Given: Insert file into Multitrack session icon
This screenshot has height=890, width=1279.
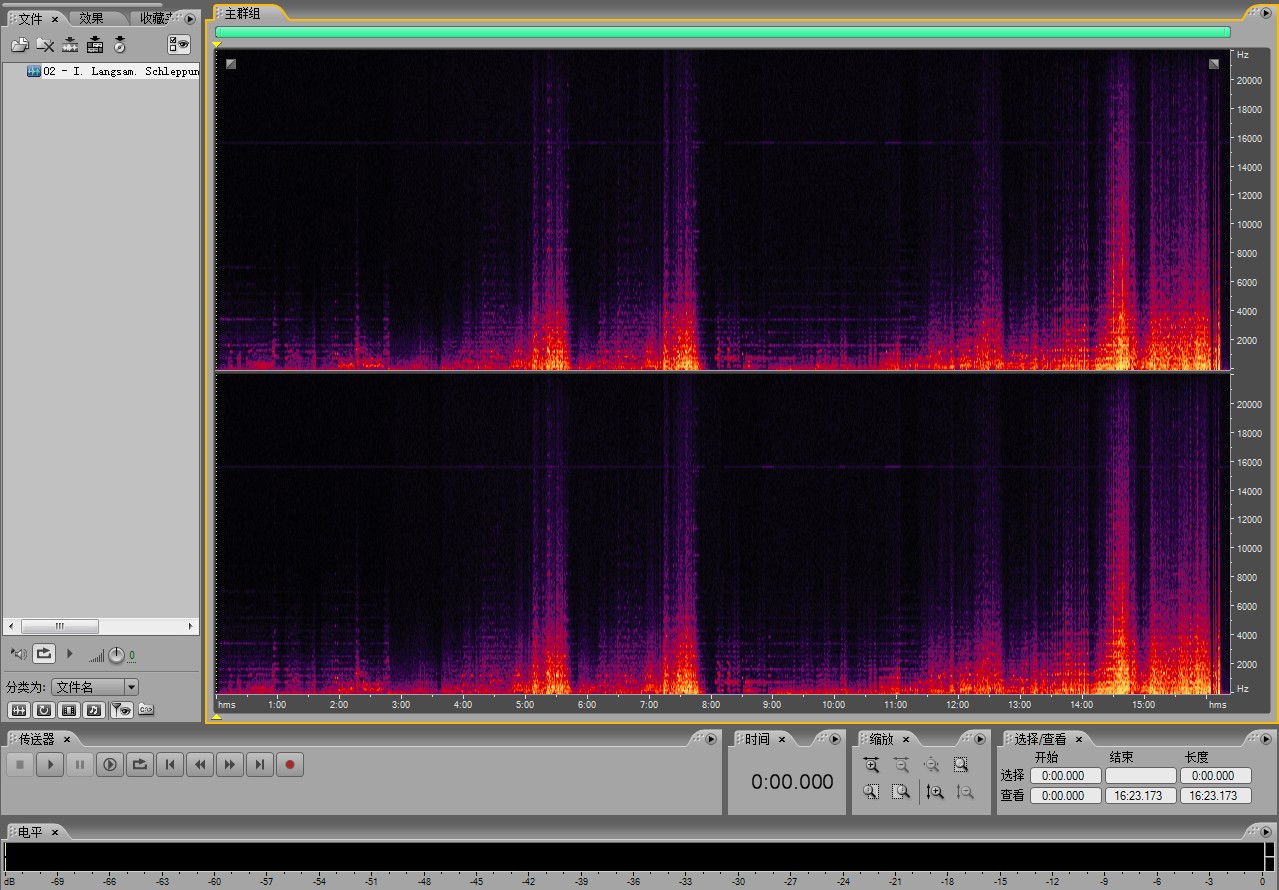Looking at the screenshot, I should coord(95,45).
